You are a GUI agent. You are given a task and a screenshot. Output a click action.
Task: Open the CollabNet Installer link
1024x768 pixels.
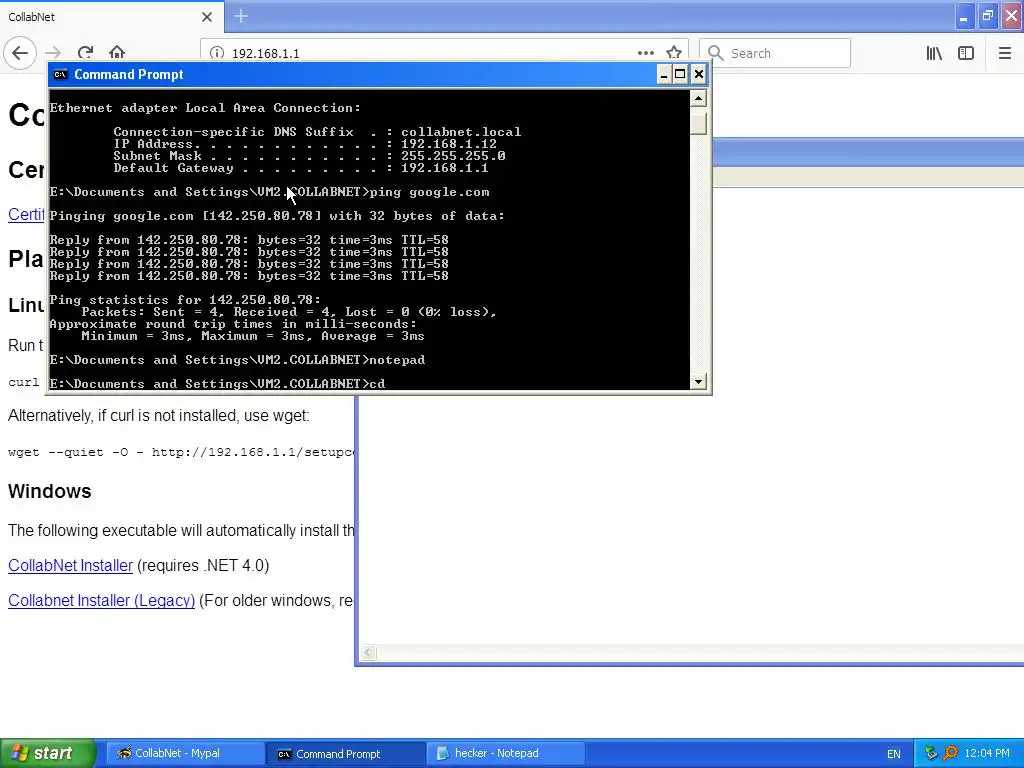(x=71, y=566)
